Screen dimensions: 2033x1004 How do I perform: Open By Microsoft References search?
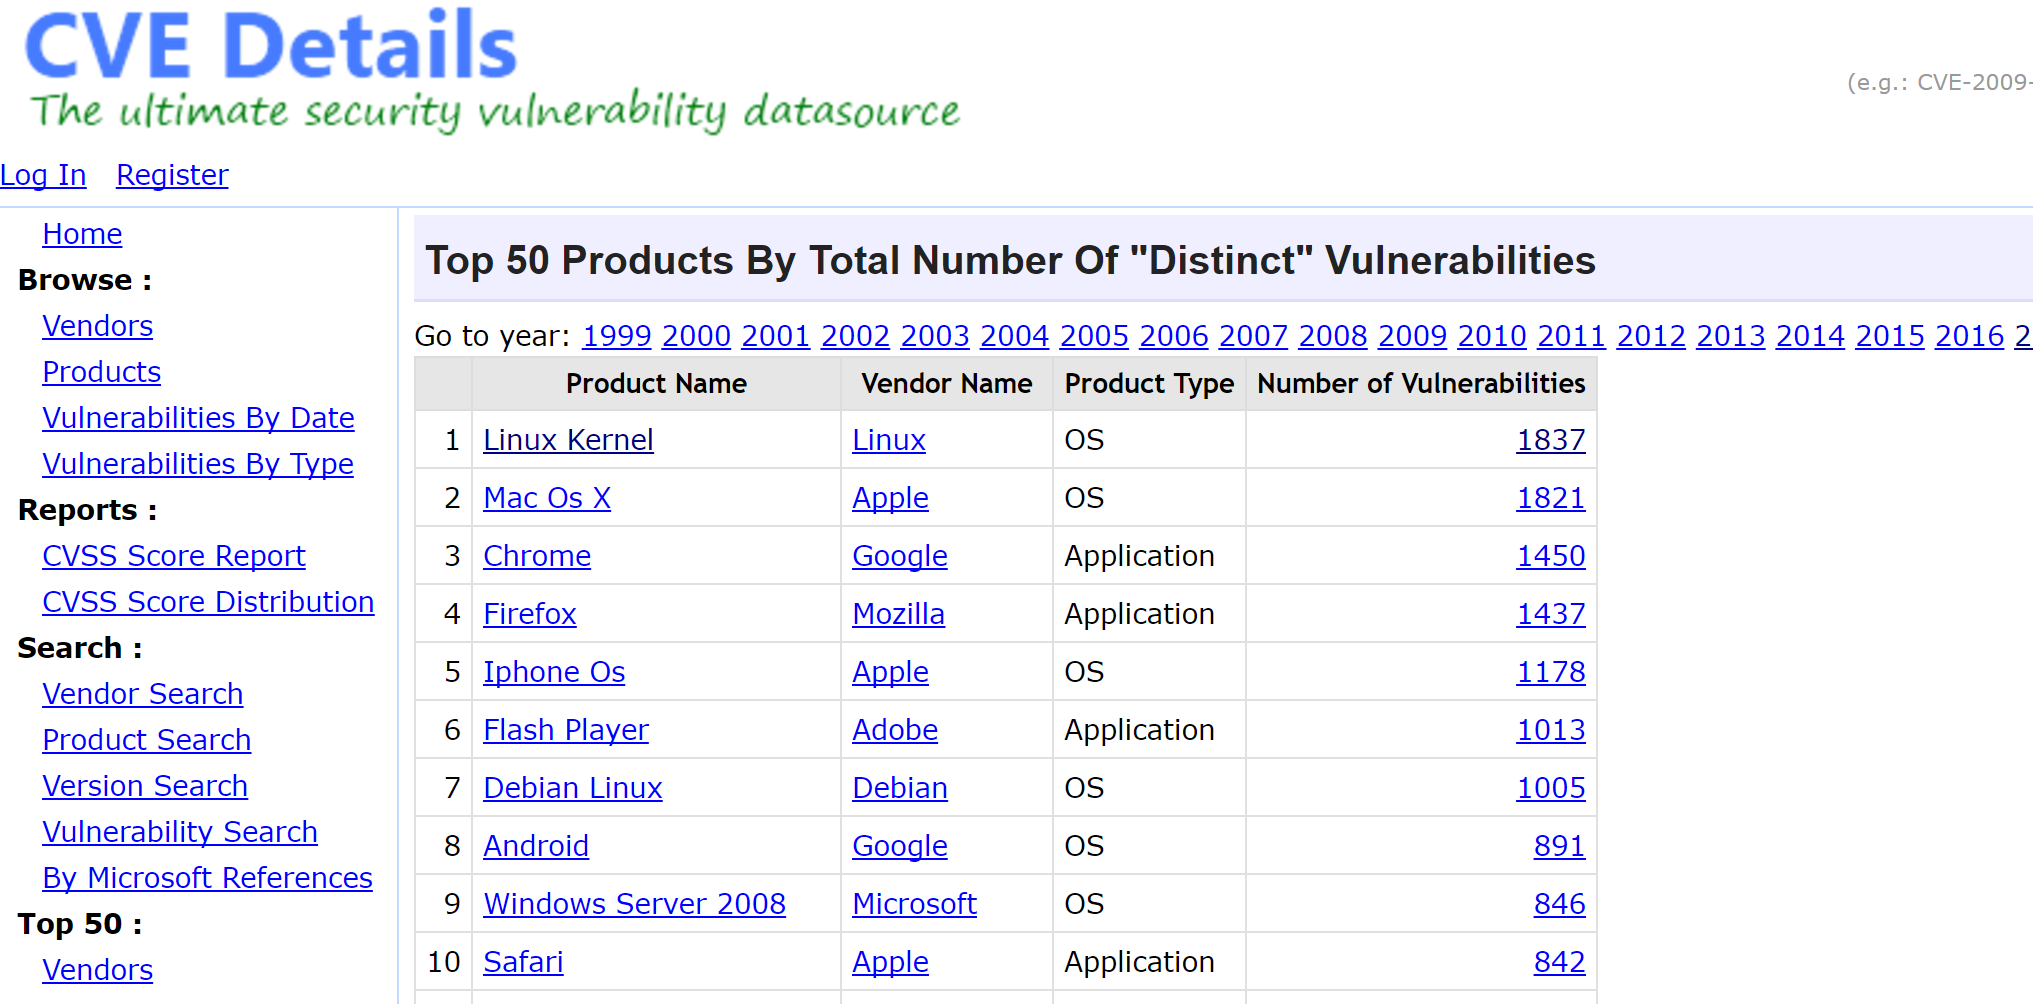pyautogui.click(x=207, y=878)
